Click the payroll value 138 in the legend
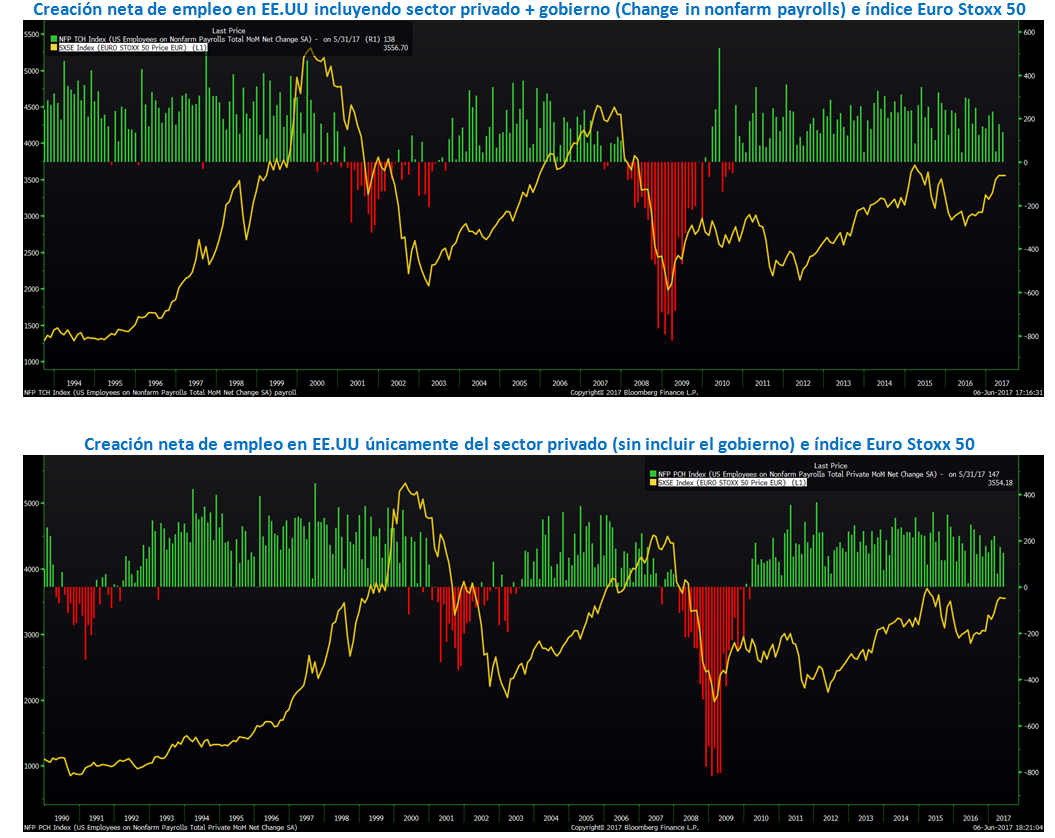1055x838 pixels. pyautogui.click(x=389, y=40)
